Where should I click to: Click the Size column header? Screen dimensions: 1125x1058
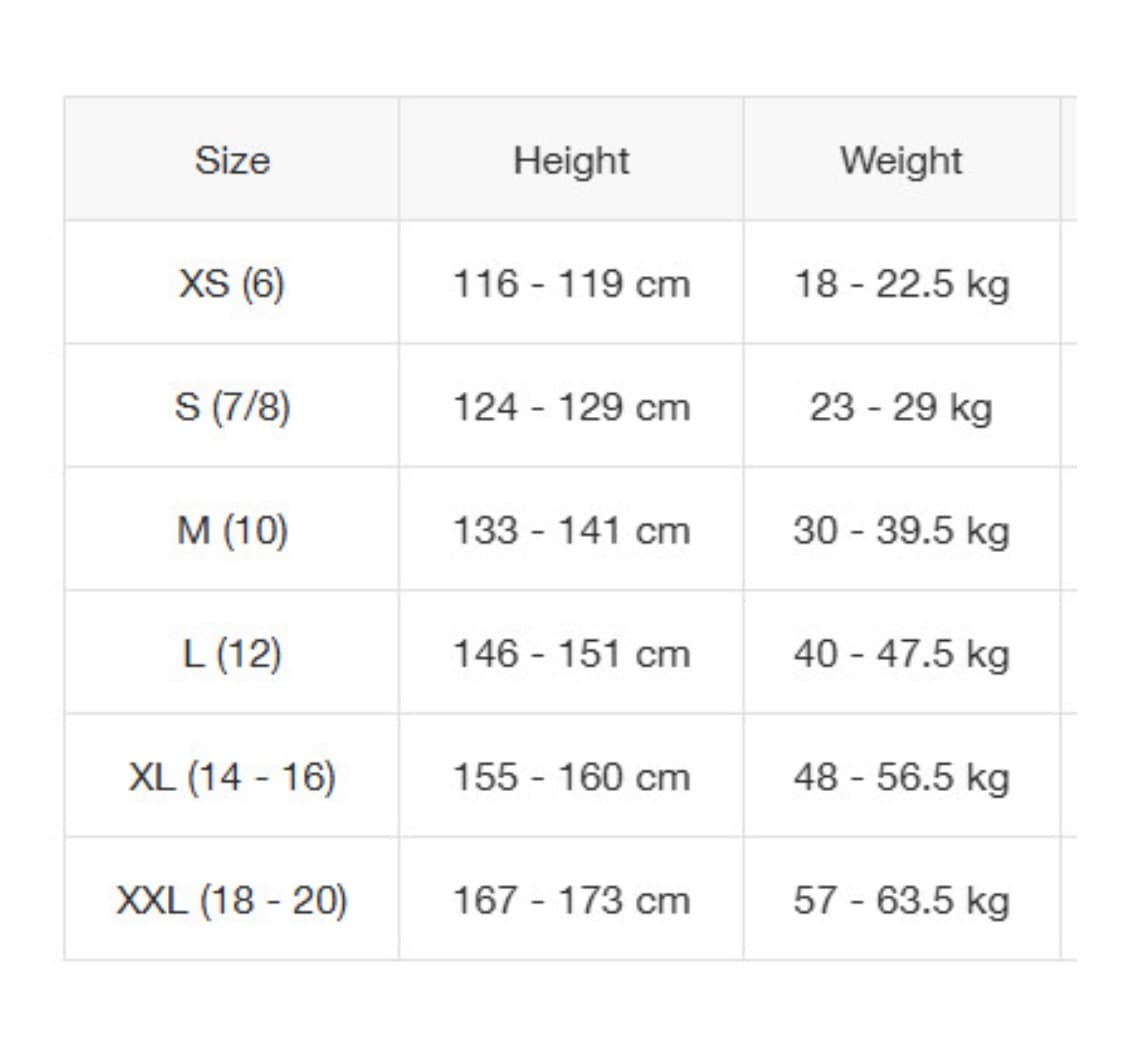[x=232, y=160]
